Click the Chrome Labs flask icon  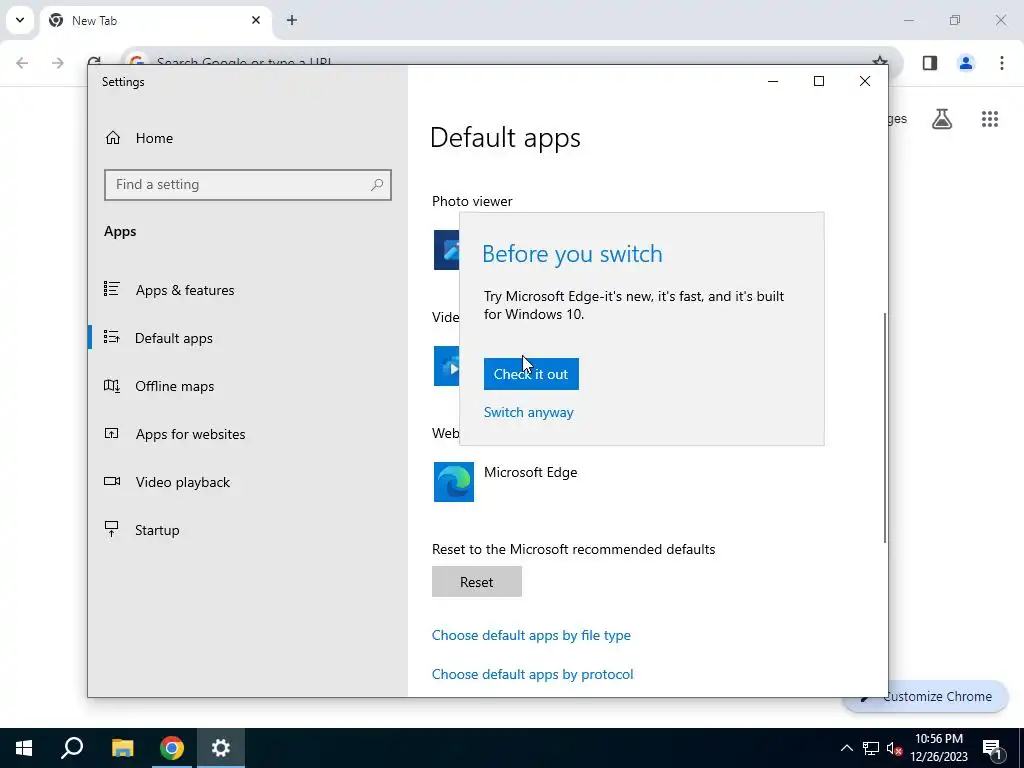(942, 119)
